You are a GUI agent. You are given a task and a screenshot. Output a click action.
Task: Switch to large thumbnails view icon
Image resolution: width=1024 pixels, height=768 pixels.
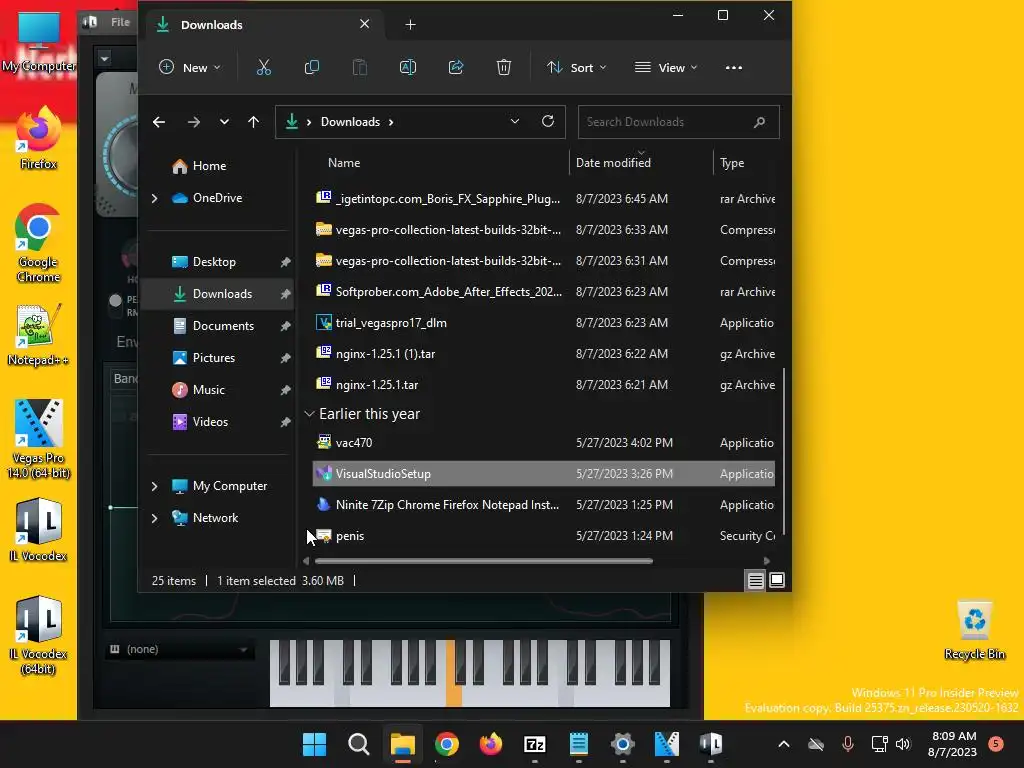pos(777,580)
